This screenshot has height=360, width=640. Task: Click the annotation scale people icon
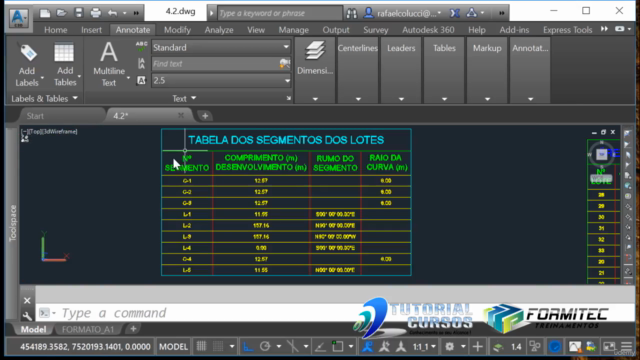point(367,347)
